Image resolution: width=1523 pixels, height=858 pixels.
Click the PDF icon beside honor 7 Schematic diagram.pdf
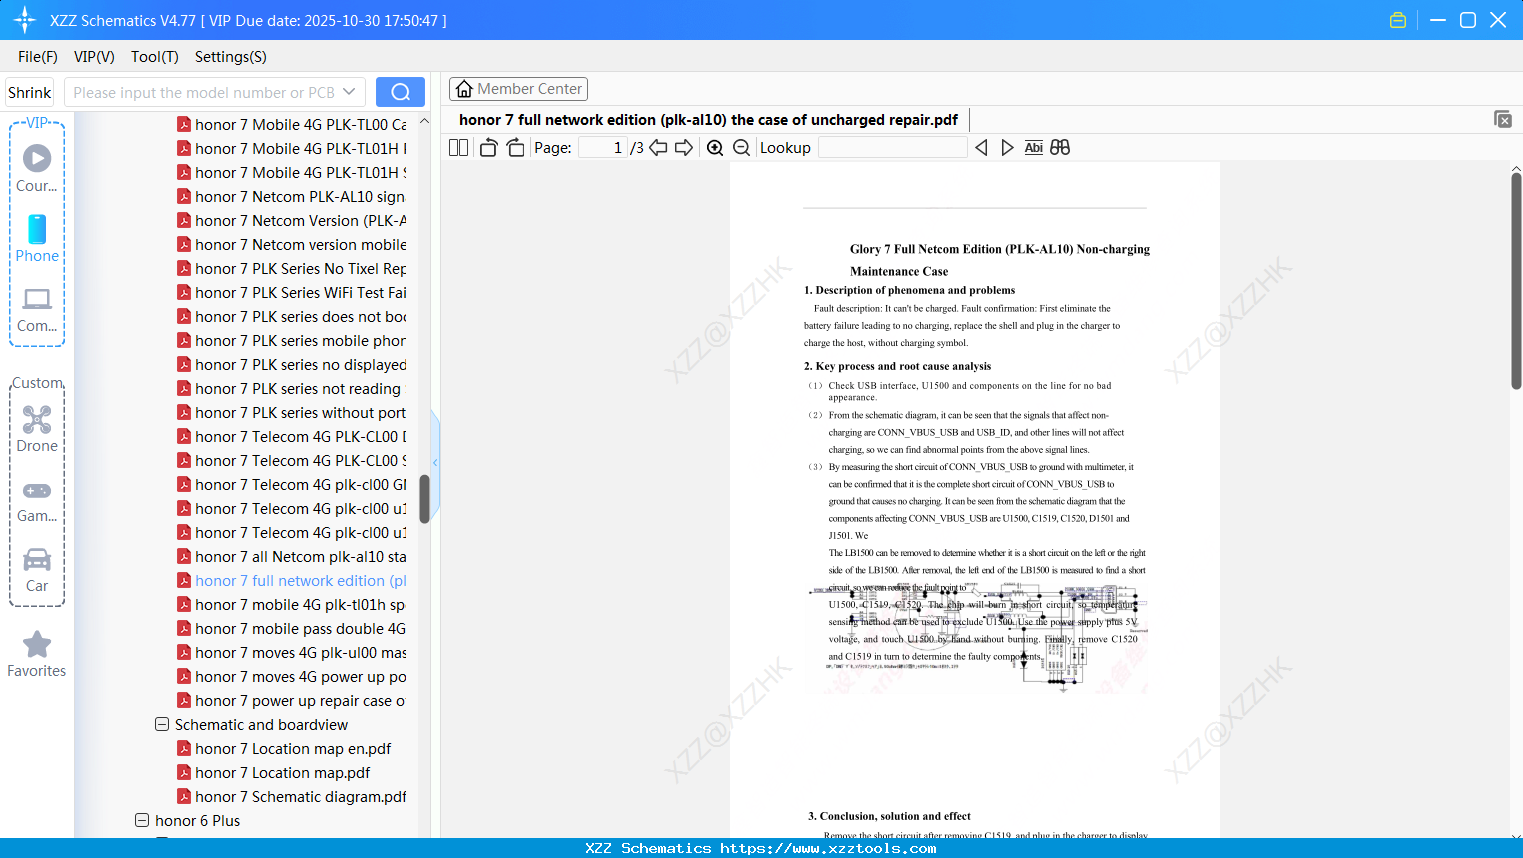click(184, 796)
